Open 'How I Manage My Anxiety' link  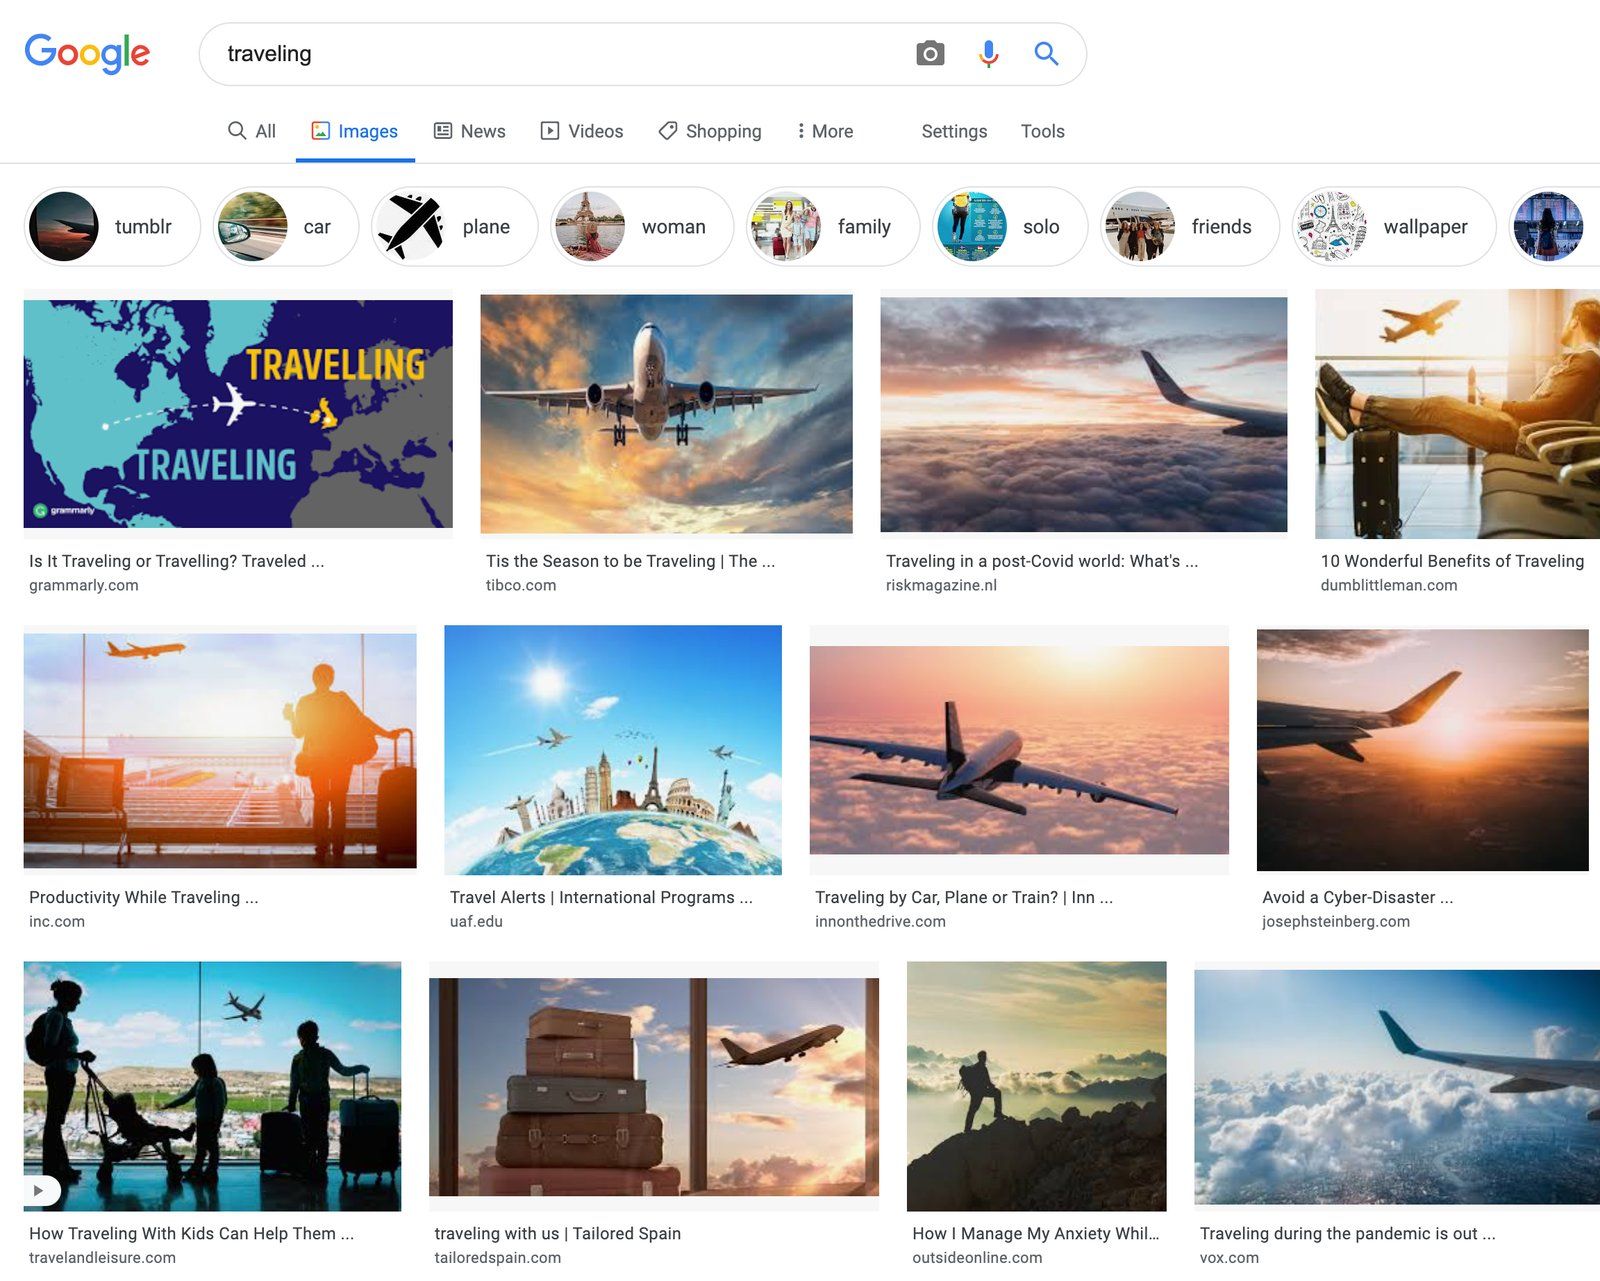1036,1233
